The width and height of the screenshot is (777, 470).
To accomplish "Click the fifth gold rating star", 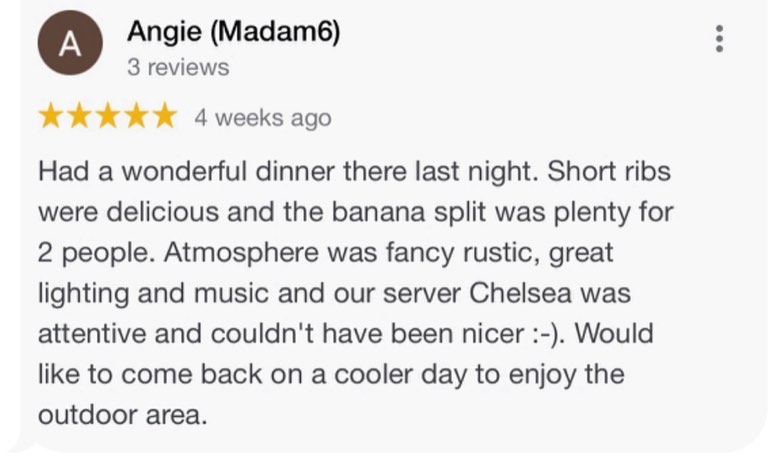I will tap(165, 117).
